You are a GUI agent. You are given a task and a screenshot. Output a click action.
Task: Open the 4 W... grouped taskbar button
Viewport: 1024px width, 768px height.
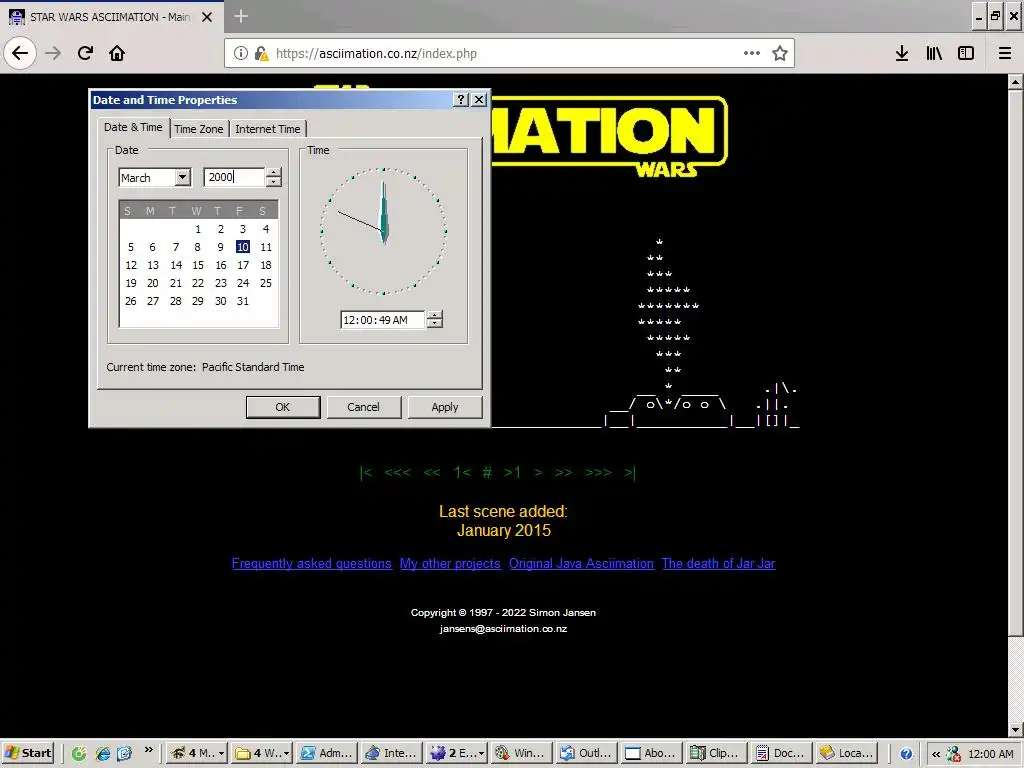pos(262,753)
